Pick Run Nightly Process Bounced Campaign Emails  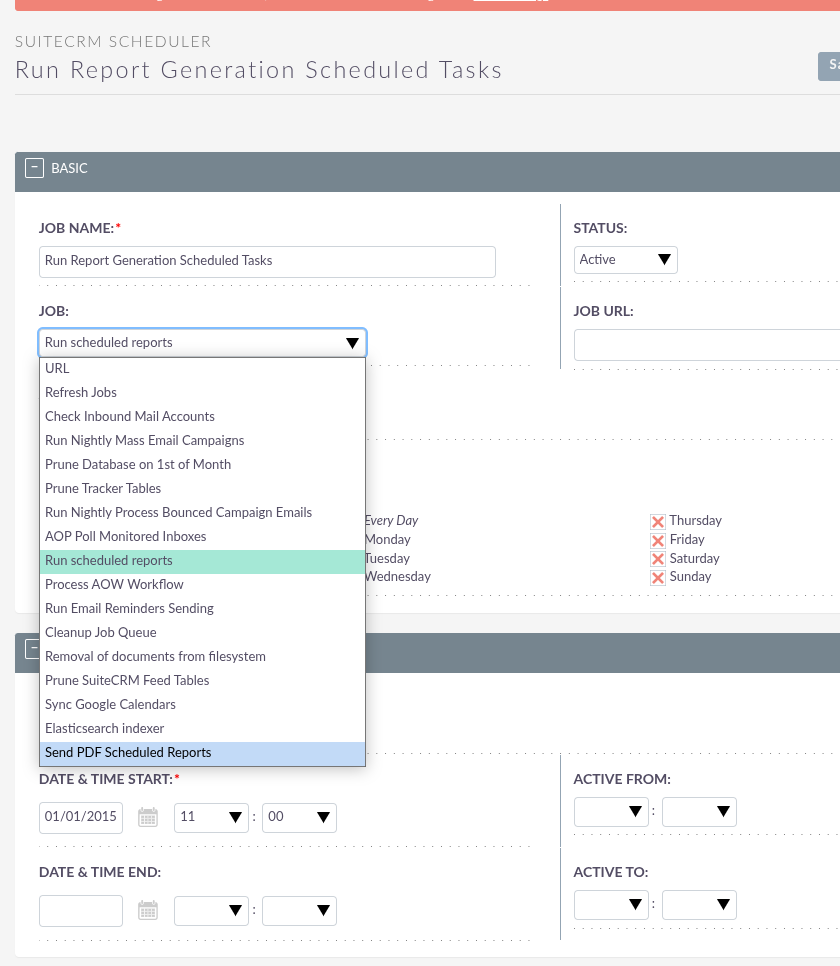pyautogui.click(x=202, y=513)
